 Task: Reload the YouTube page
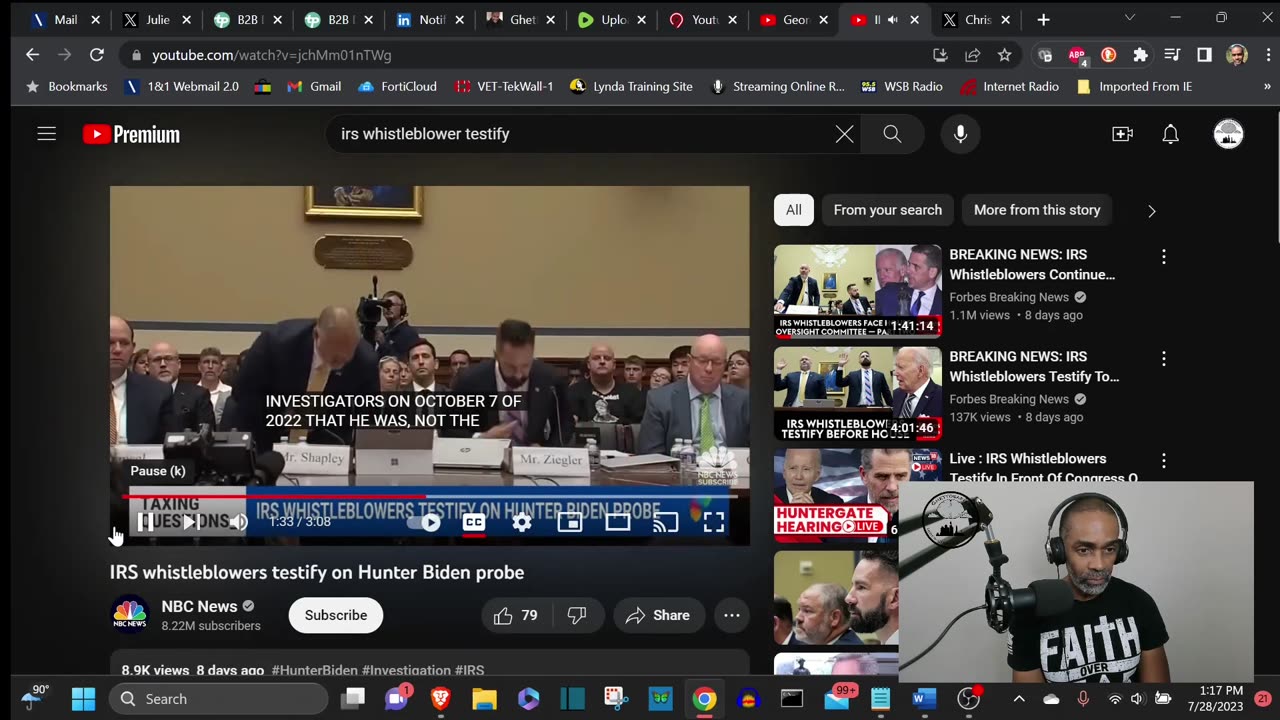97,55
